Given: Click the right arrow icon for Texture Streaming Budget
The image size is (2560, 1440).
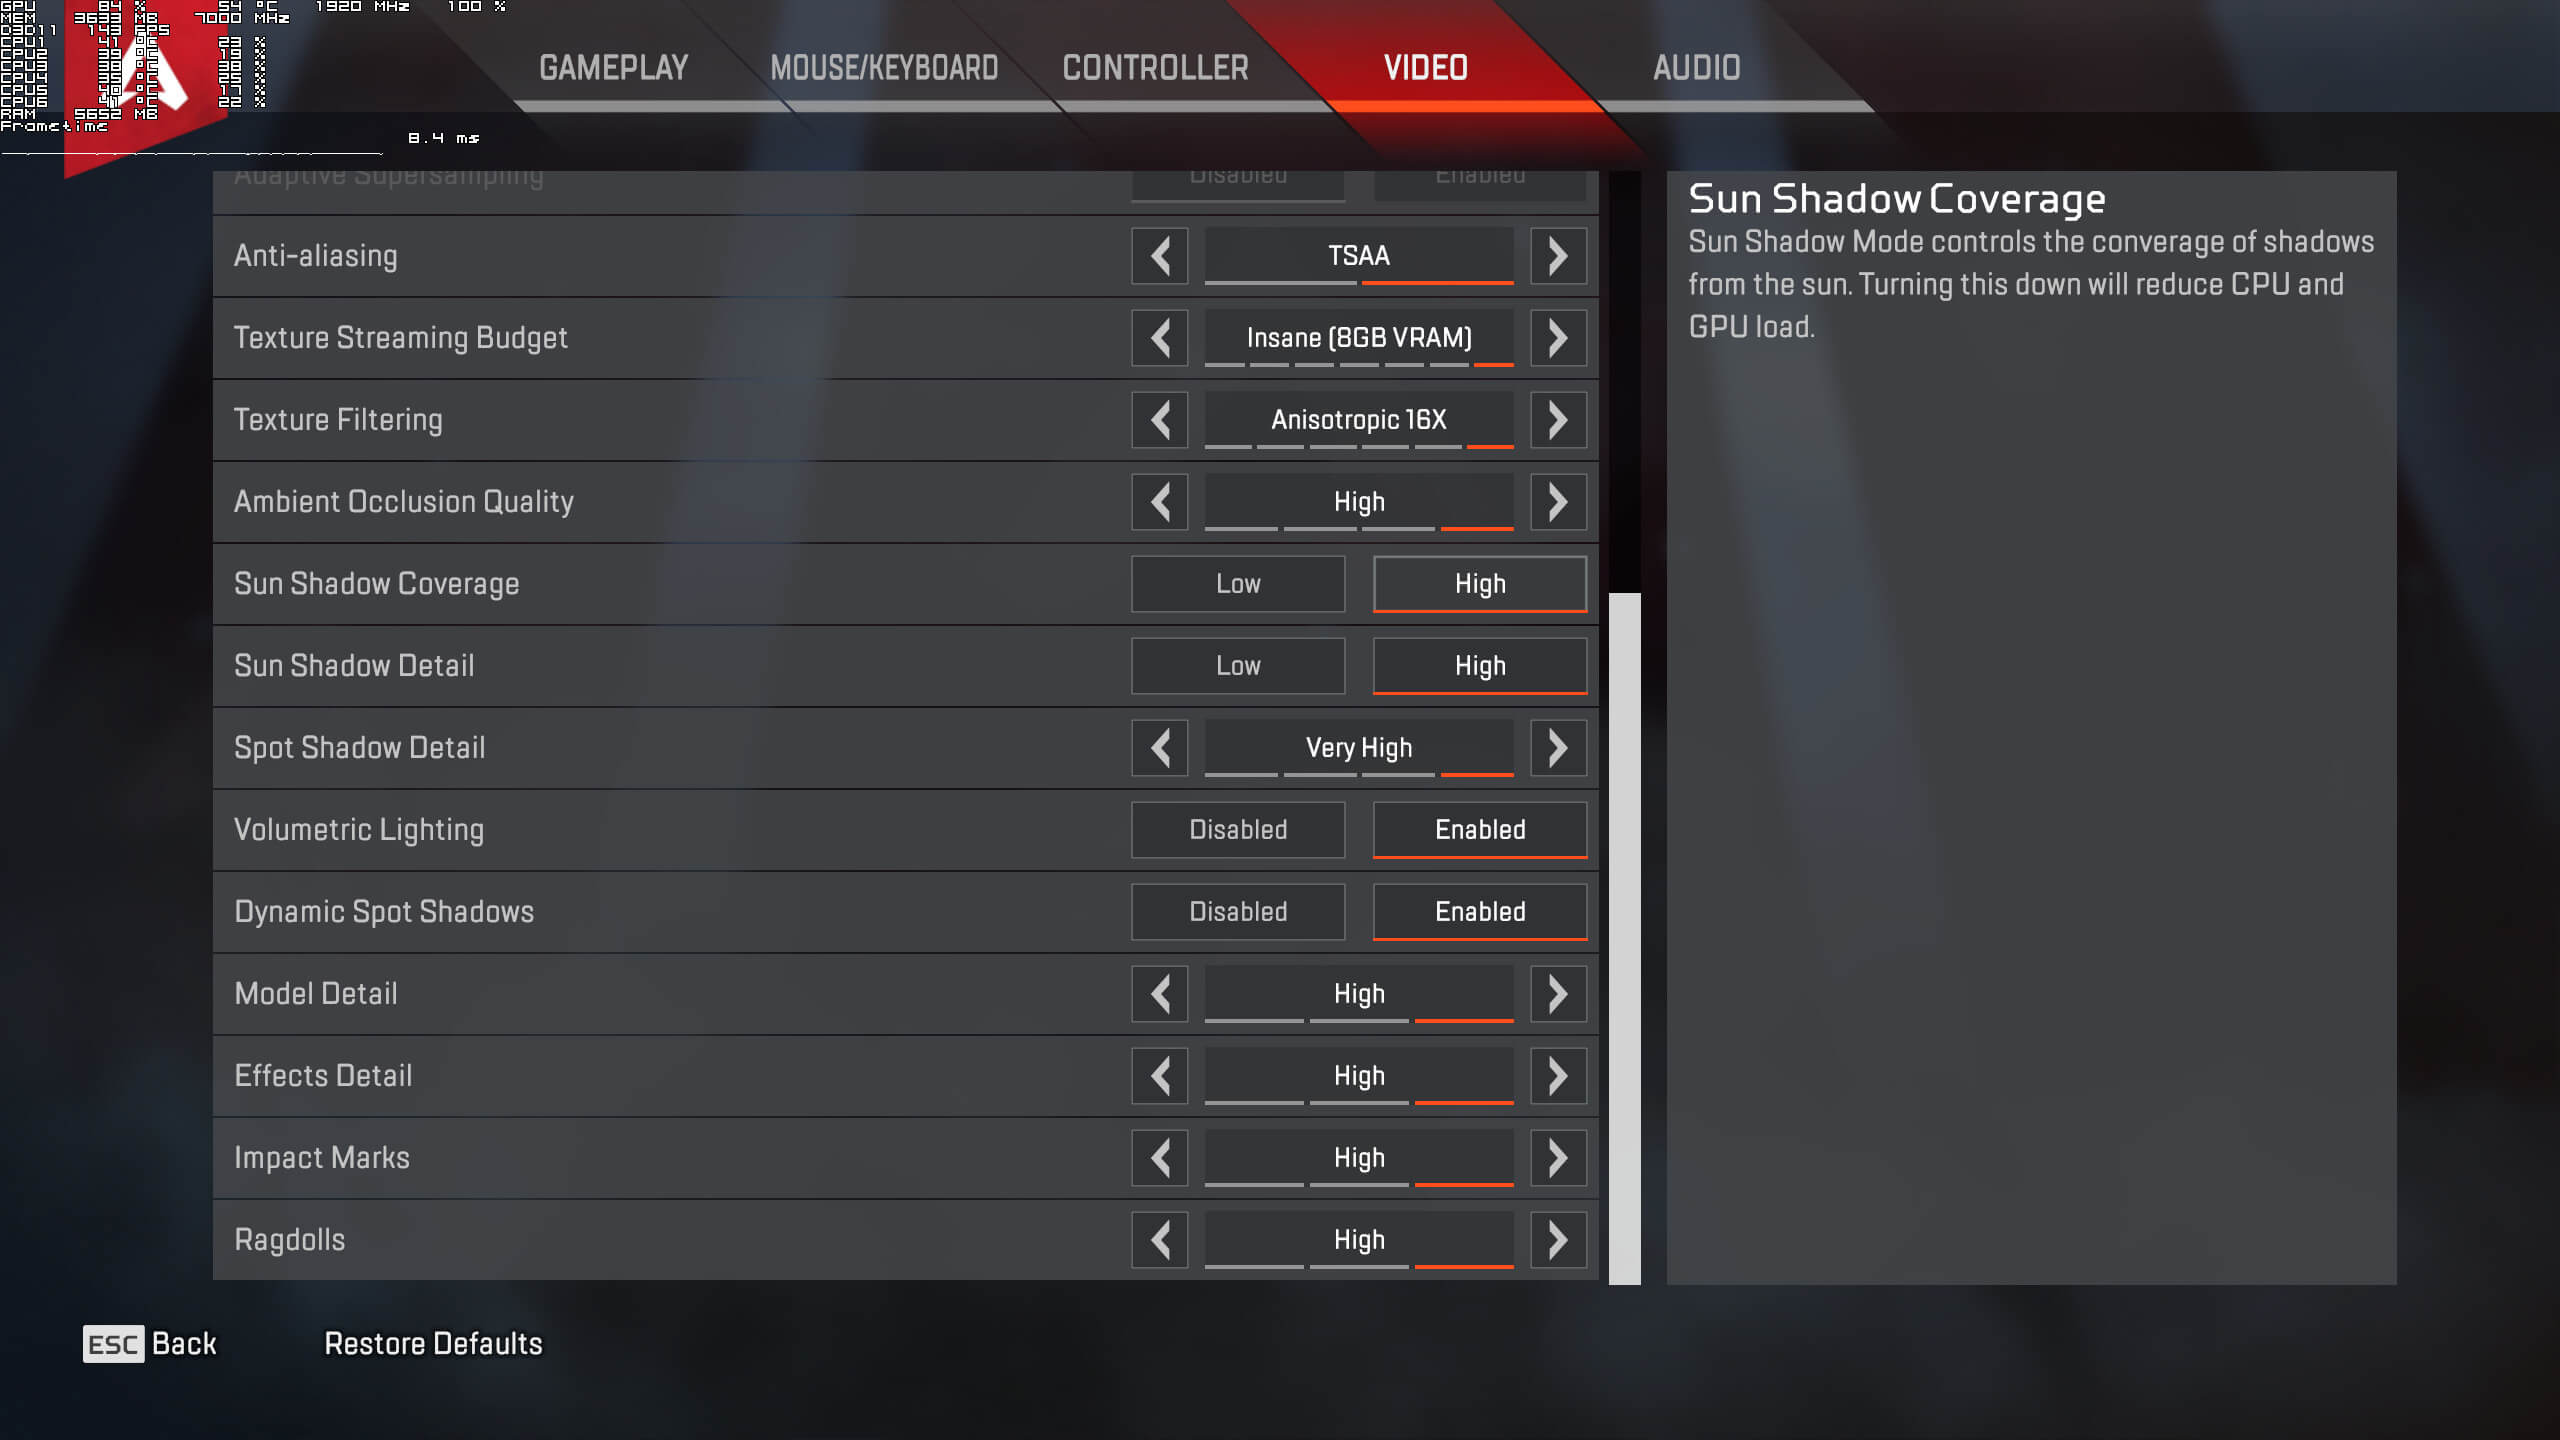Looking at the screenshot, I should pos(1556,338).
